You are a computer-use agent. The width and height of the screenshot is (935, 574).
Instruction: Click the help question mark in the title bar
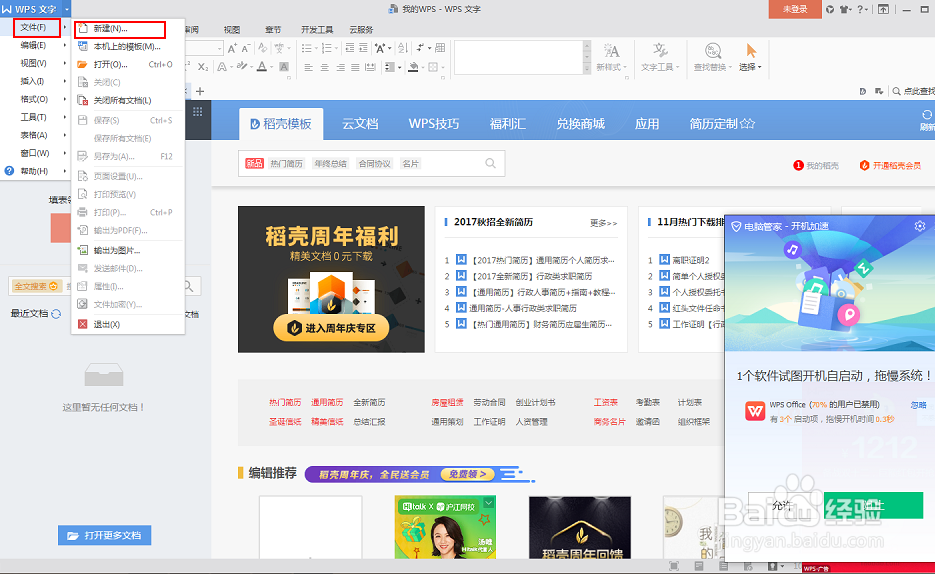(x=860, y=10)
